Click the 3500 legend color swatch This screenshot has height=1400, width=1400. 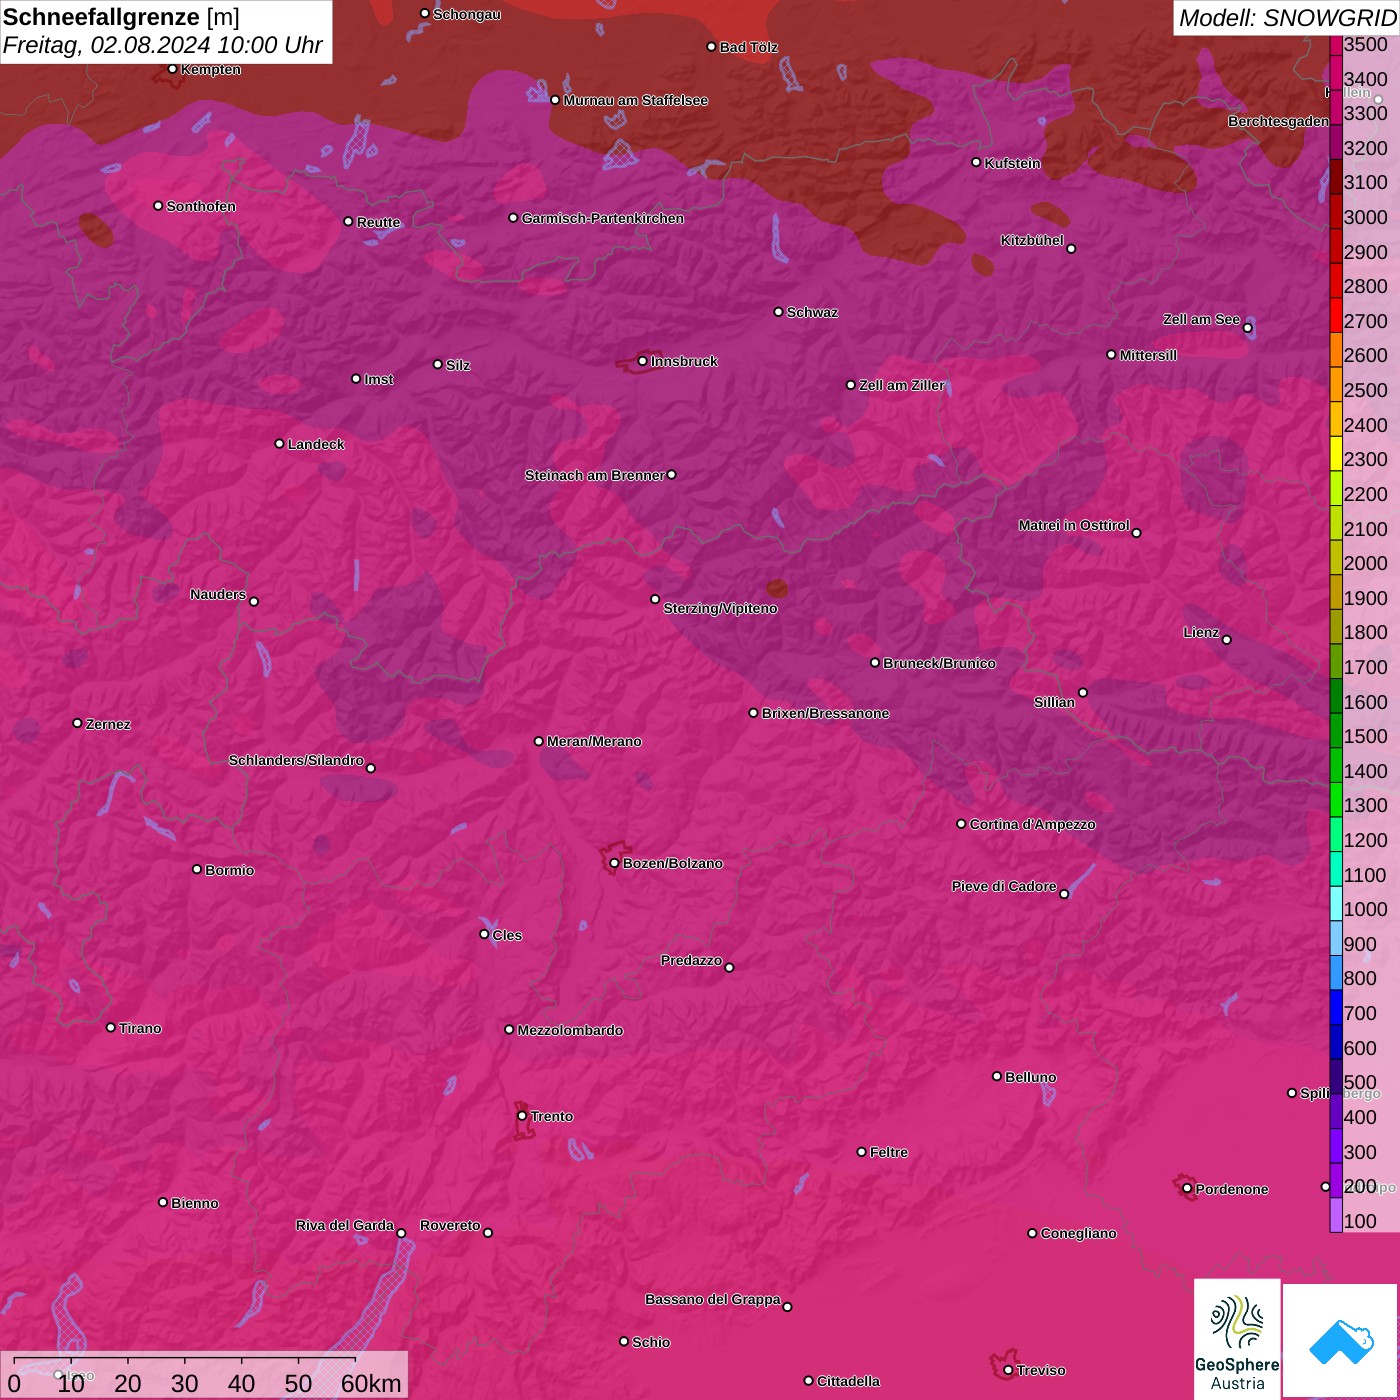click(1335, 45)
